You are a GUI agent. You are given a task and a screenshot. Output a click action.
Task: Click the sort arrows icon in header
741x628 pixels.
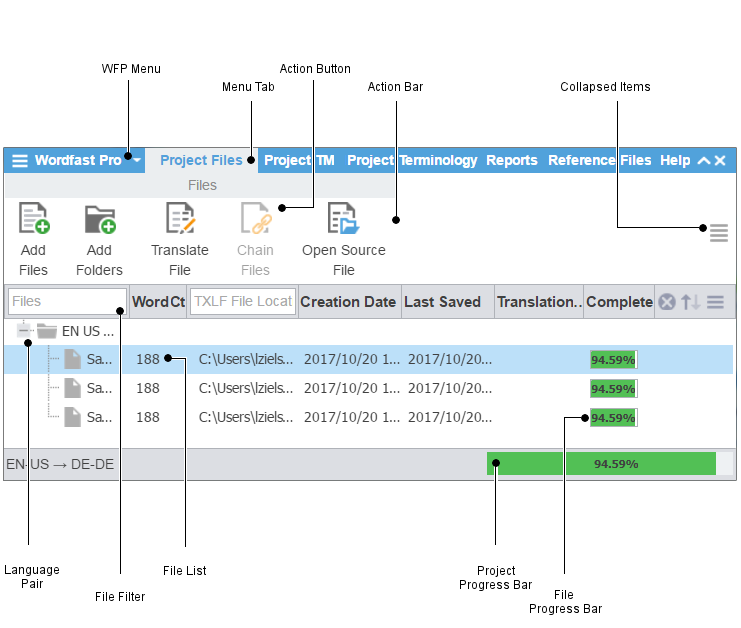click(x=691, y=302)
